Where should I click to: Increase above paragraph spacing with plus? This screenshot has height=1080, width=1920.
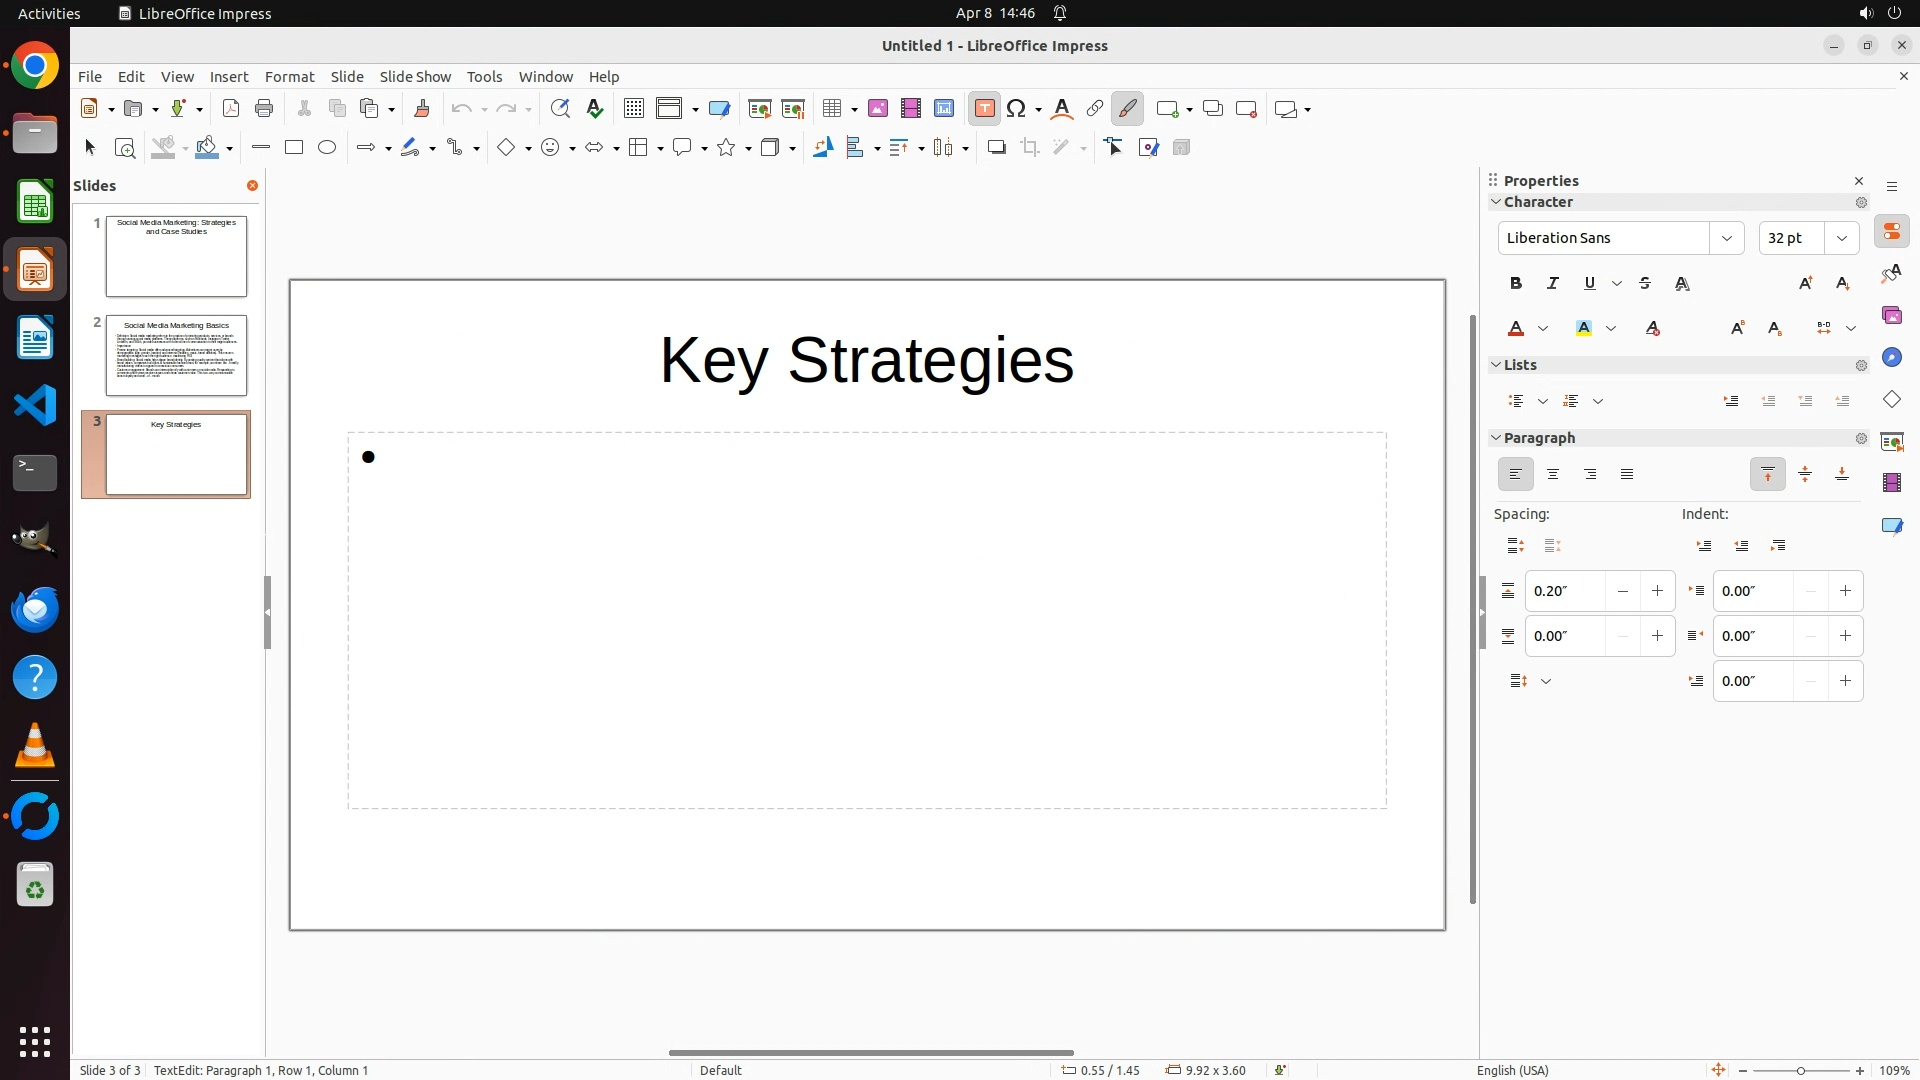(1657, 591)
